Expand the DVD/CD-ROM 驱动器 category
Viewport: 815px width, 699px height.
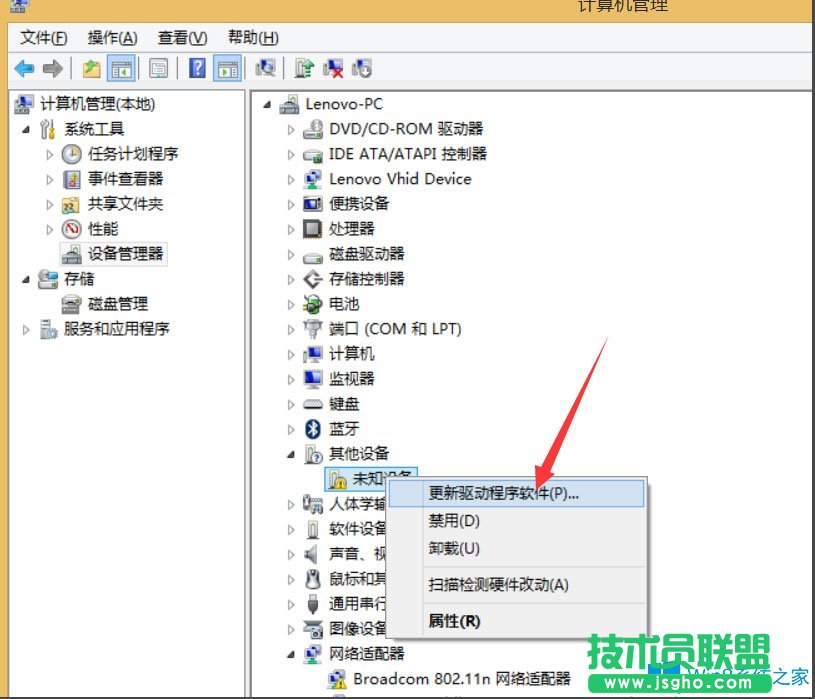[x=290, y=129]
